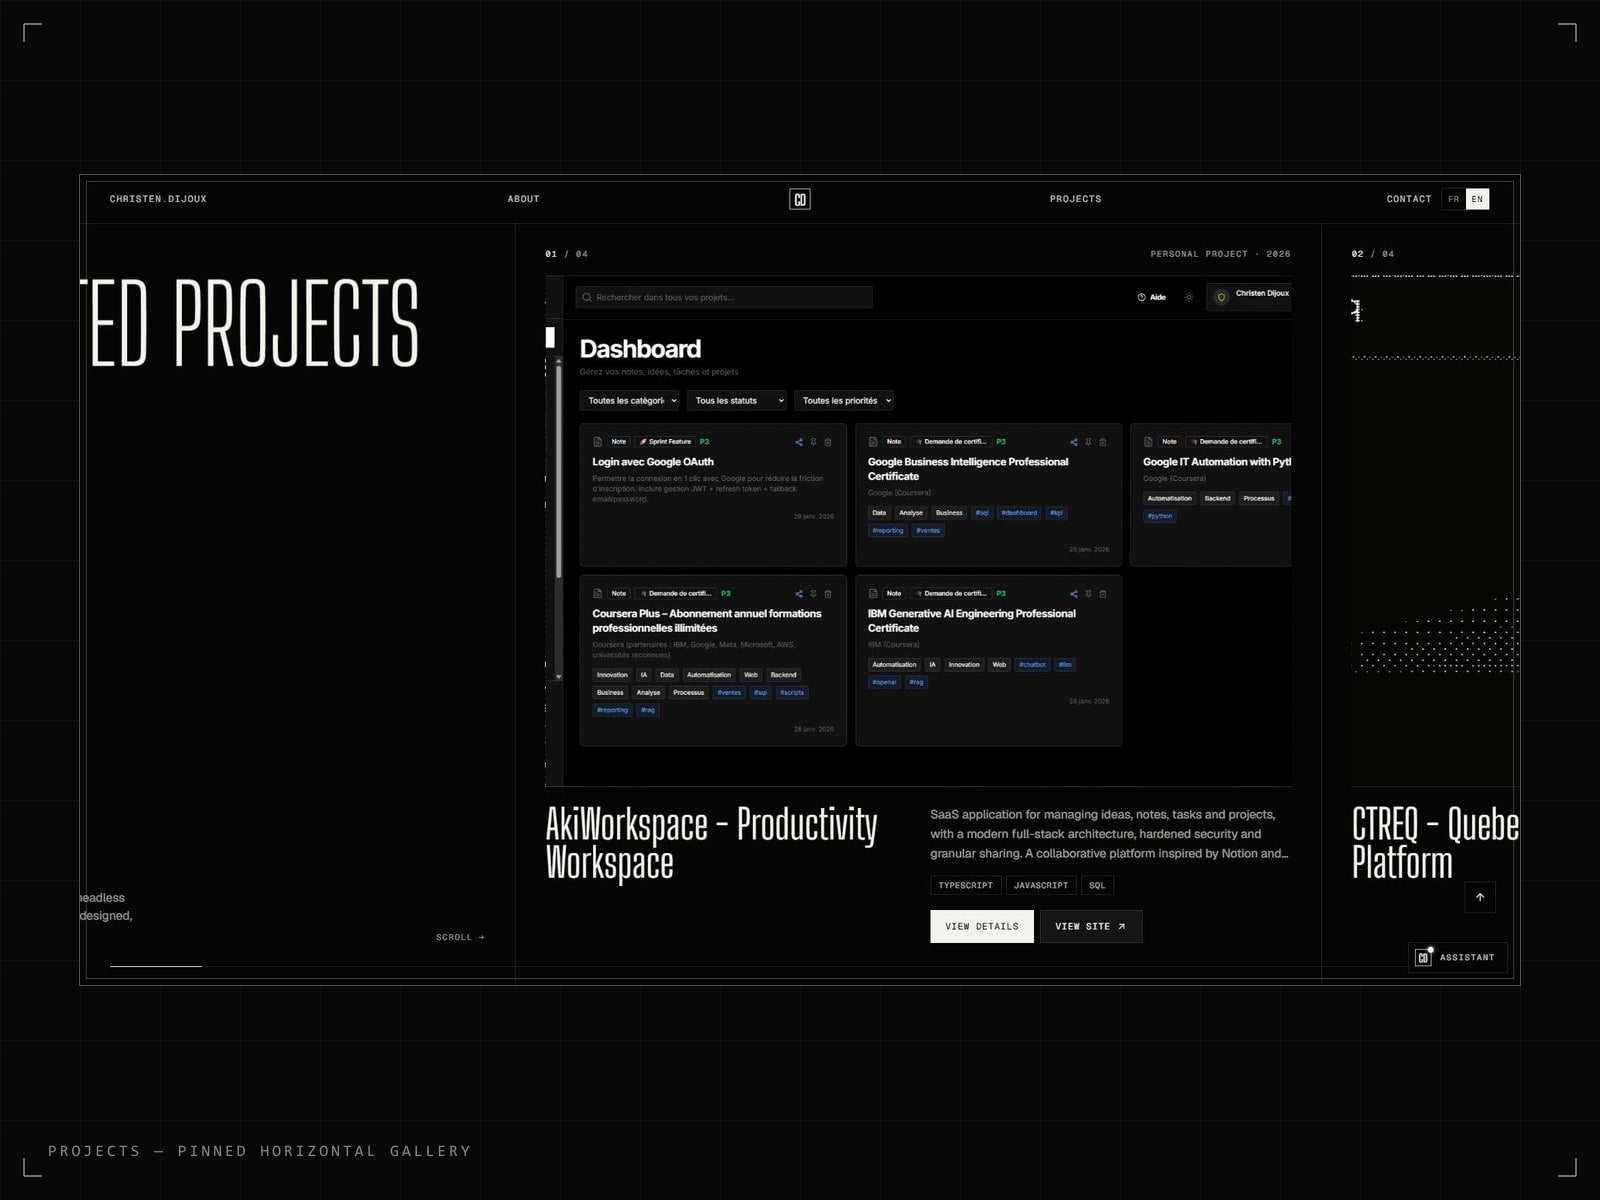Open the Christen Dijoux user menu
1600x1200 pixels.
coord(1249,297)
